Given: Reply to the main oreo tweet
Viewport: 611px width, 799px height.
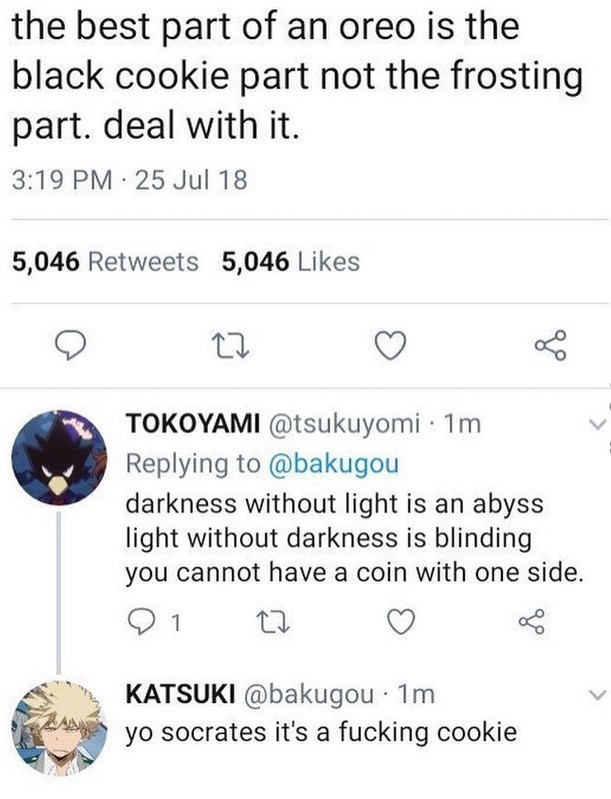Looking at the screenshot, I should coord(70,346).
